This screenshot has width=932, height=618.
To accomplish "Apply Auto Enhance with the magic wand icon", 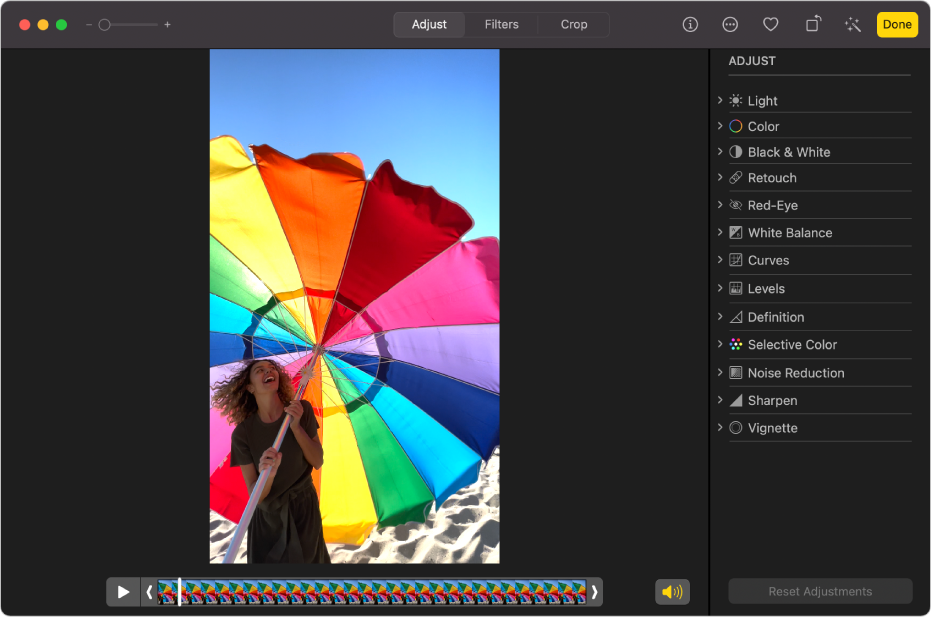I will (851, 24).
